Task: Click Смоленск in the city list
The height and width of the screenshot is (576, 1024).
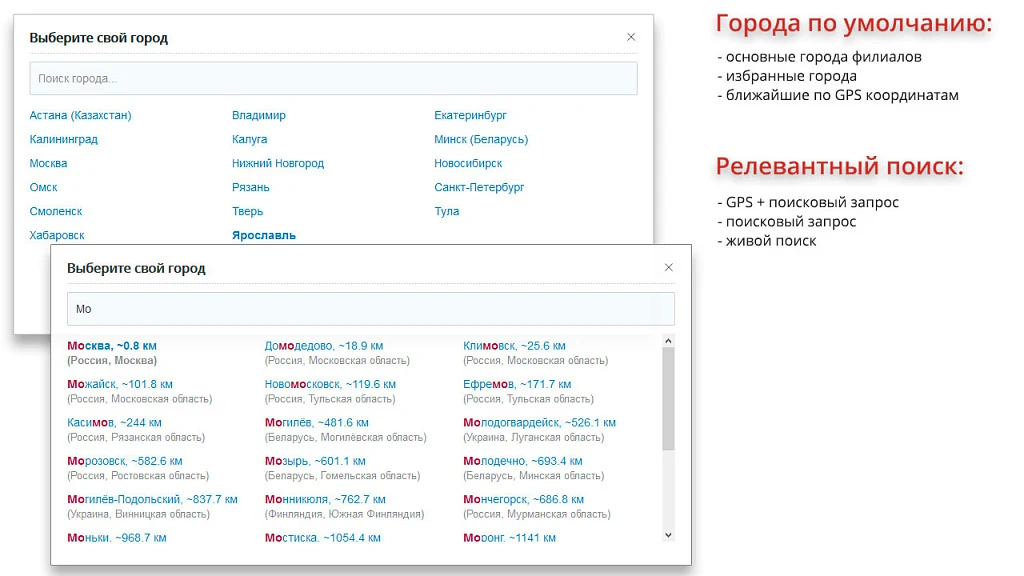Action: (x=56, y=212)
